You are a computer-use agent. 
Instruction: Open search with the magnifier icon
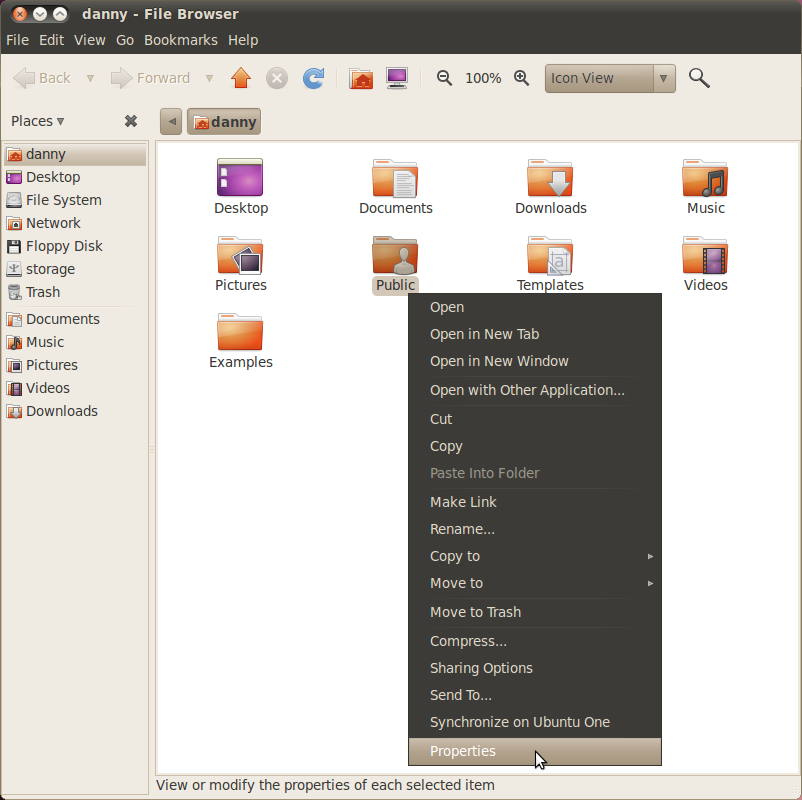tap(699, 78)
